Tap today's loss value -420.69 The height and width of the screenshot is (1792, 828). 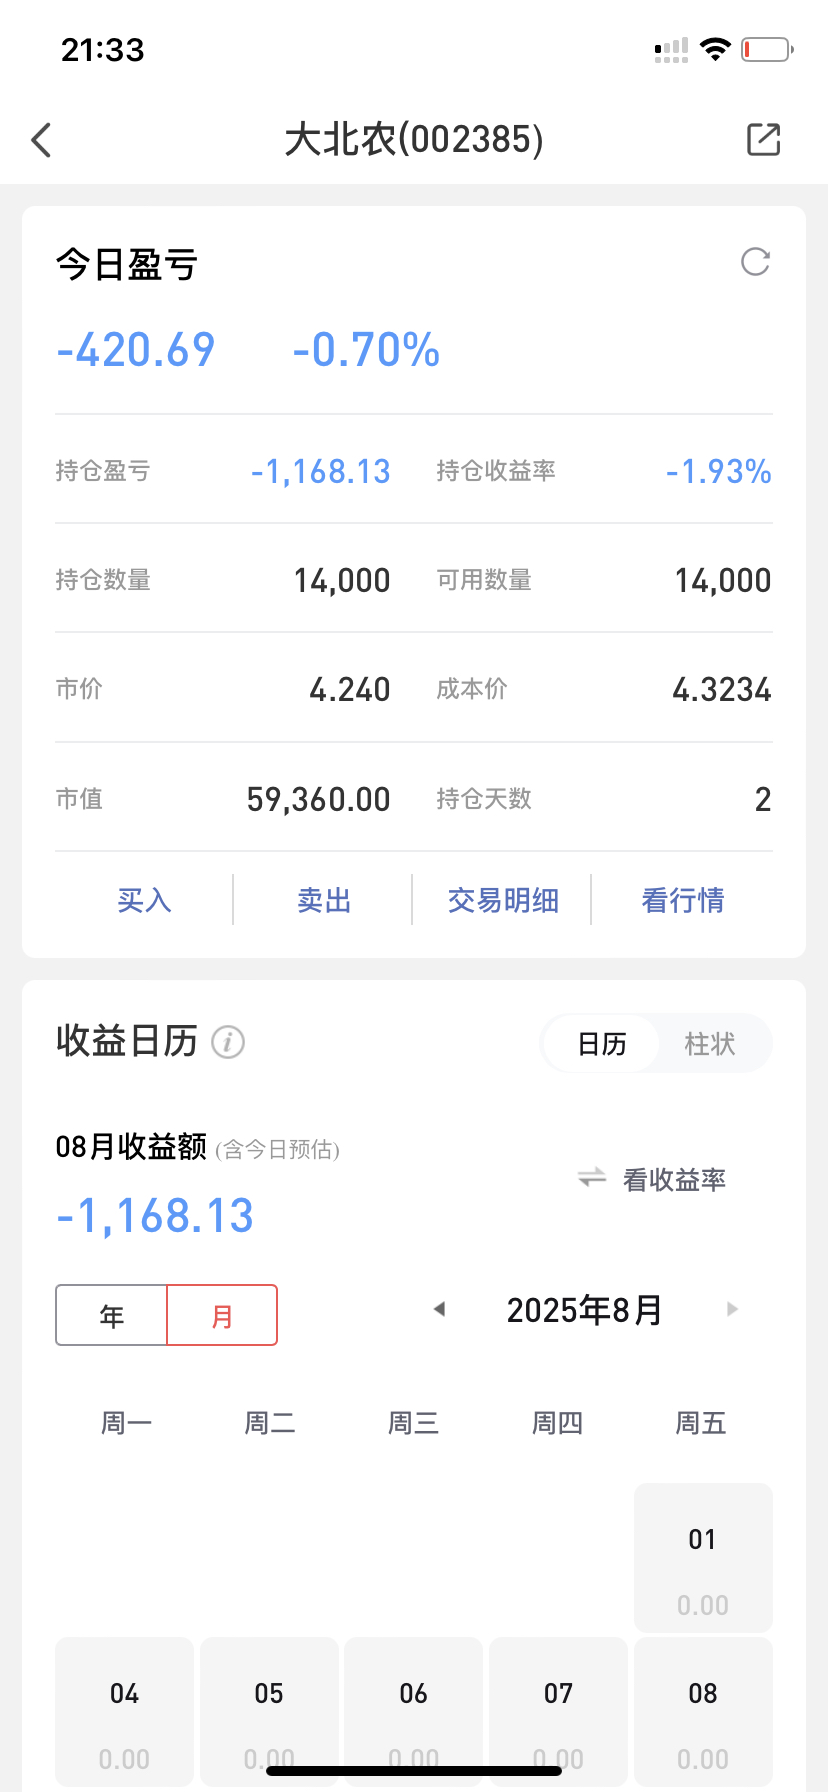click(x=136, y=350)
